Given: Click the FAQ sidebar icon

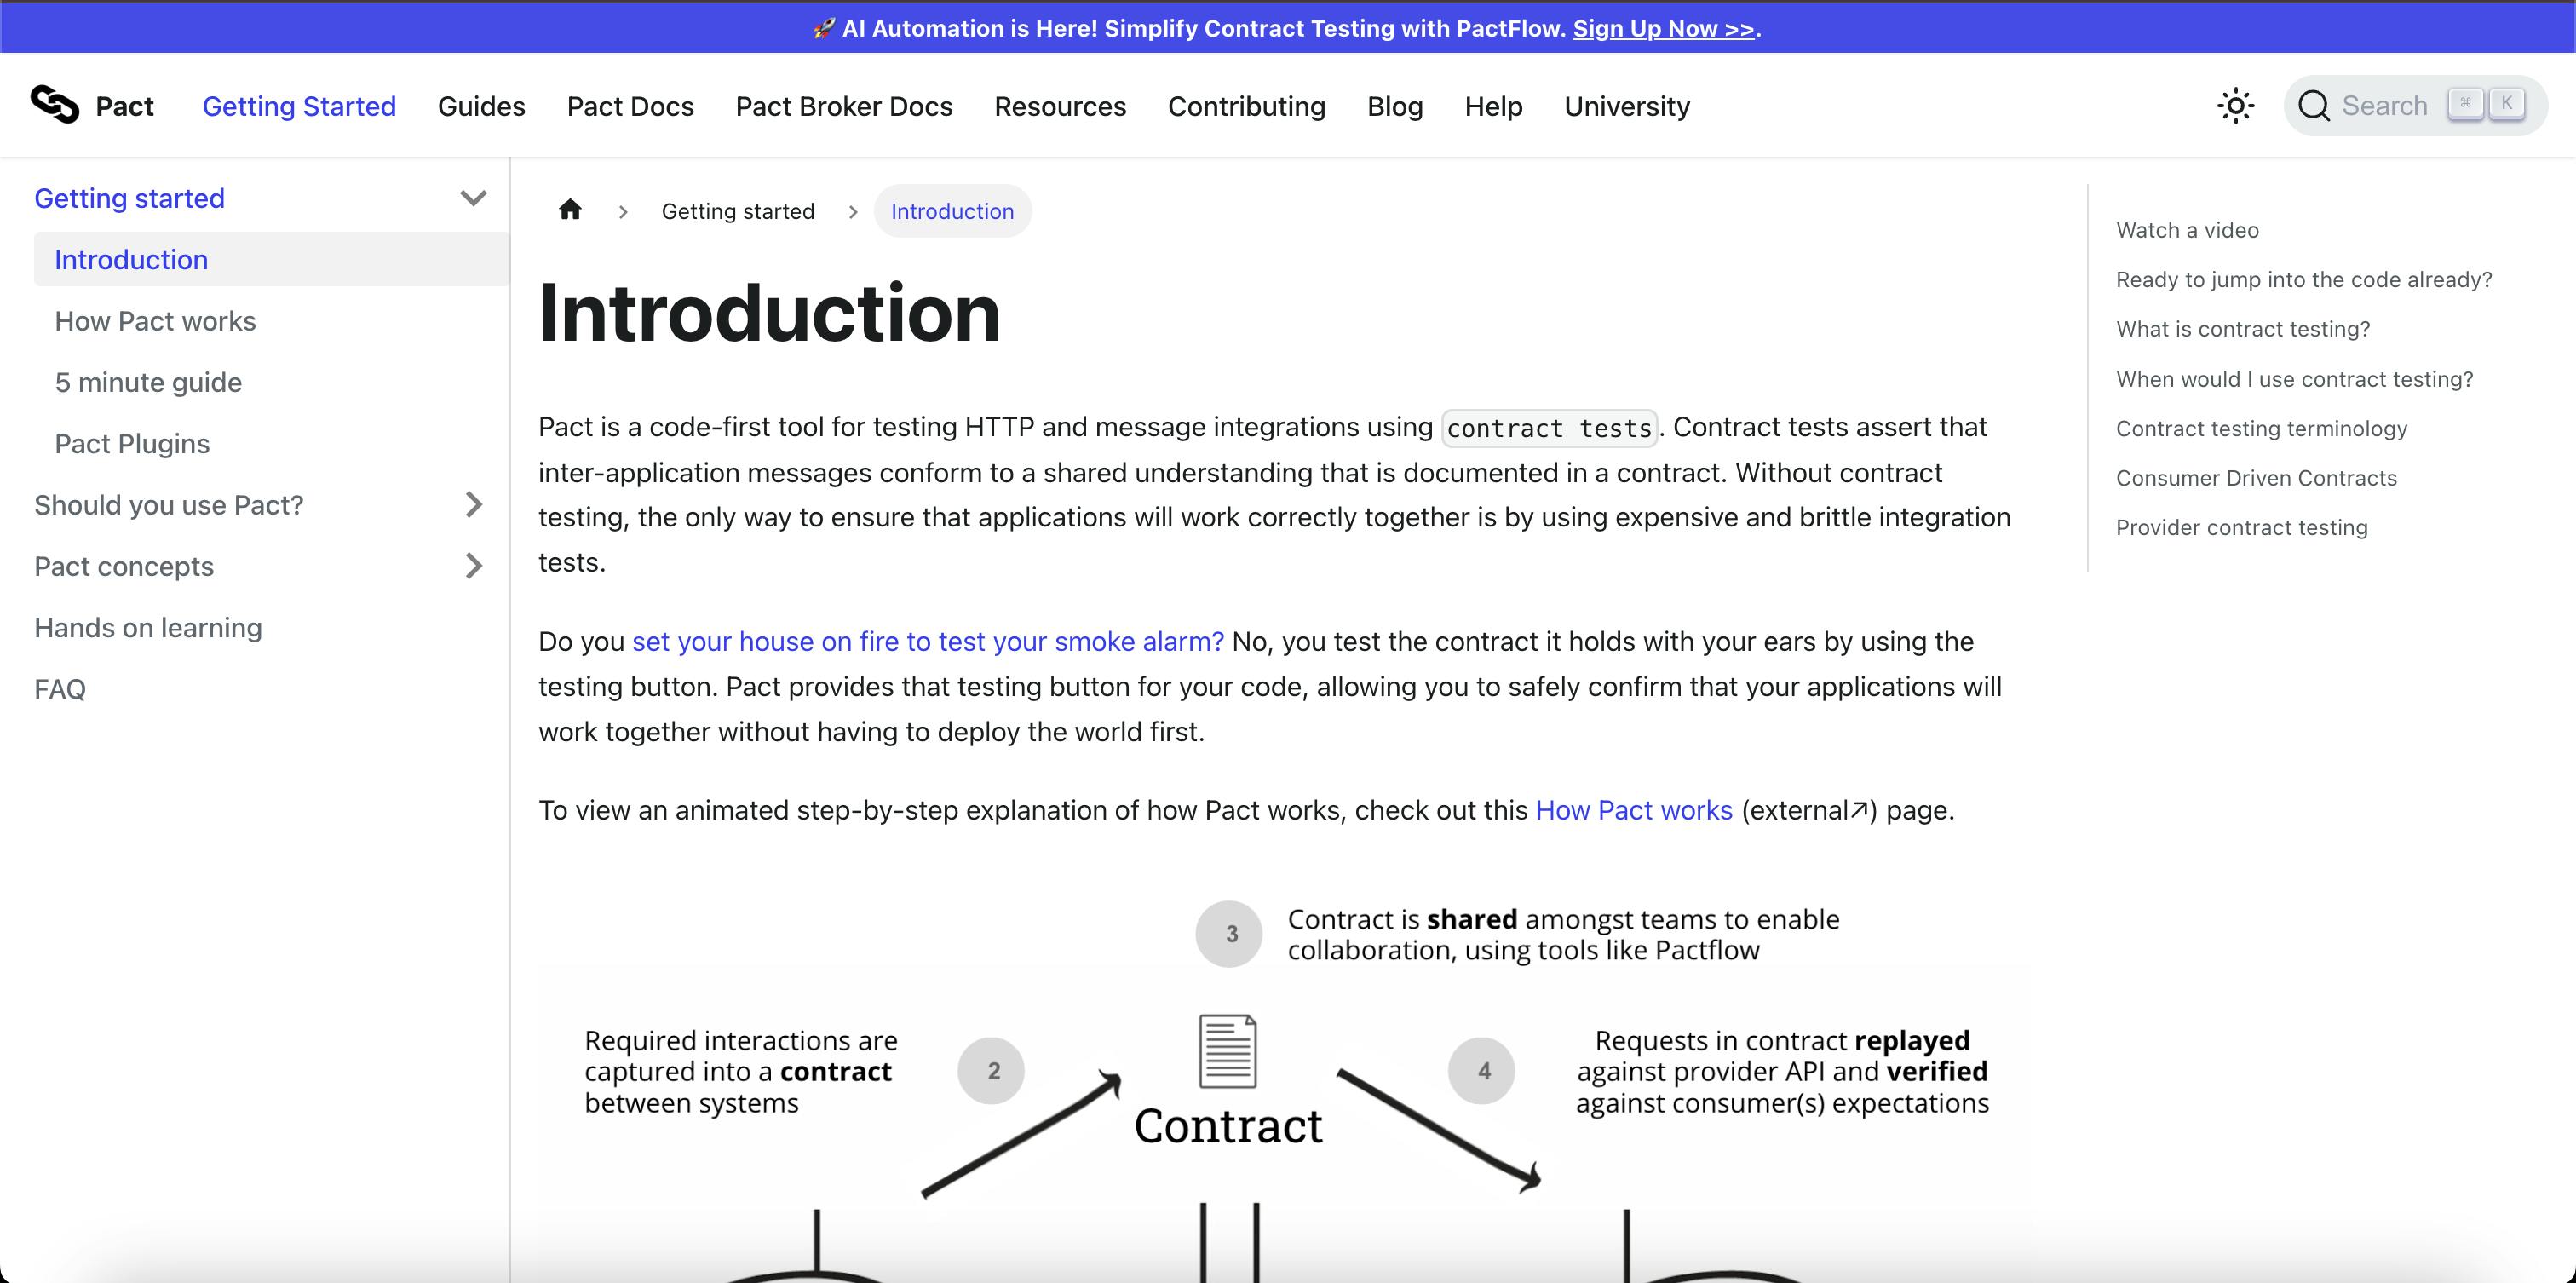Looking at the screenshot, I should tap(60, 687).
